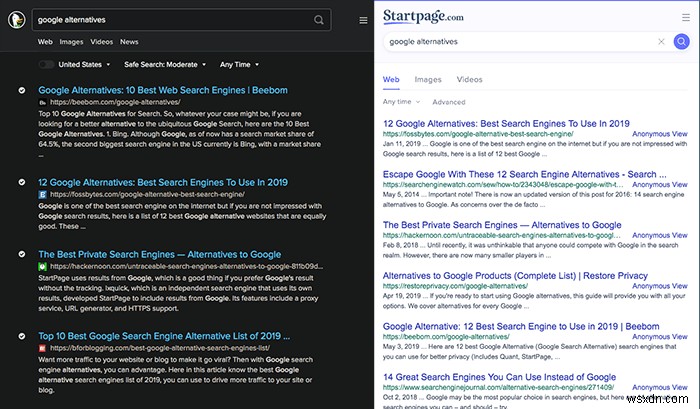Click the Startpage.com logo
The width and height of the screenshot is (700, 409).
tap(423, 16)
